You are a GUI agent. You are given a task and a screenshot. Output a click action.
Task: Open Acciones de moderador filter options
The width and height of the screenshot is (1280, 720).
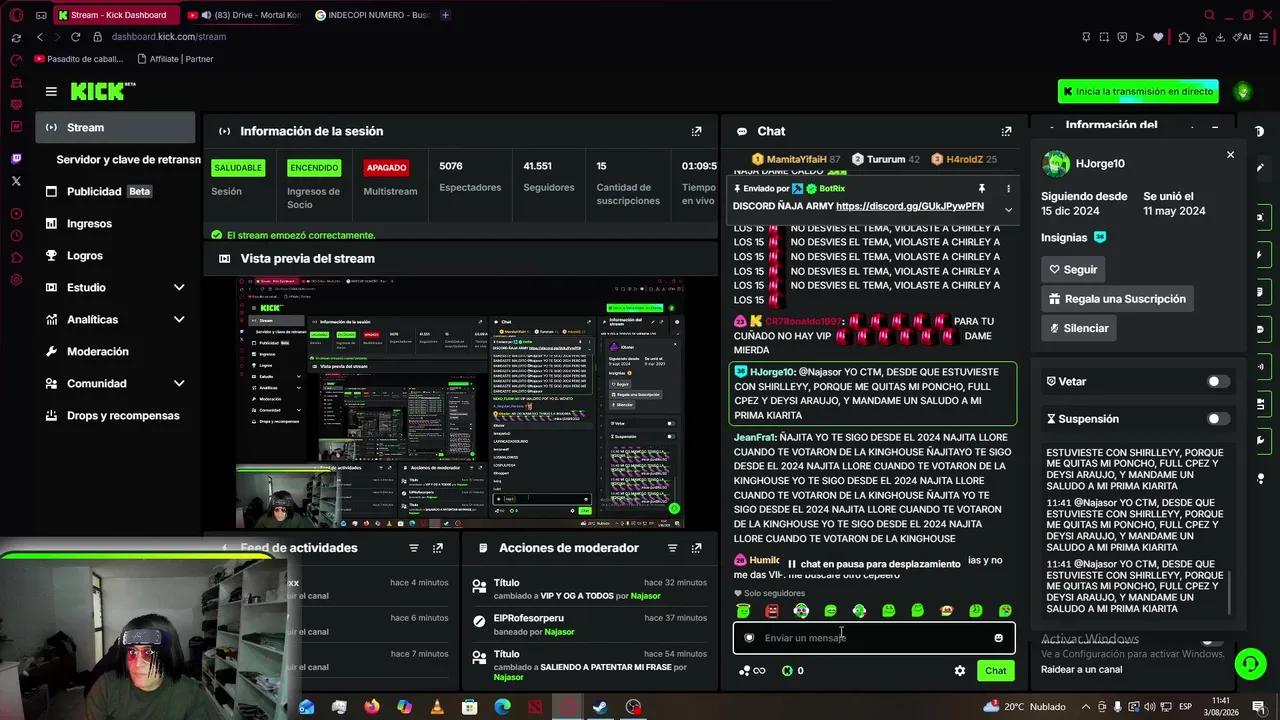coord(672,548)
